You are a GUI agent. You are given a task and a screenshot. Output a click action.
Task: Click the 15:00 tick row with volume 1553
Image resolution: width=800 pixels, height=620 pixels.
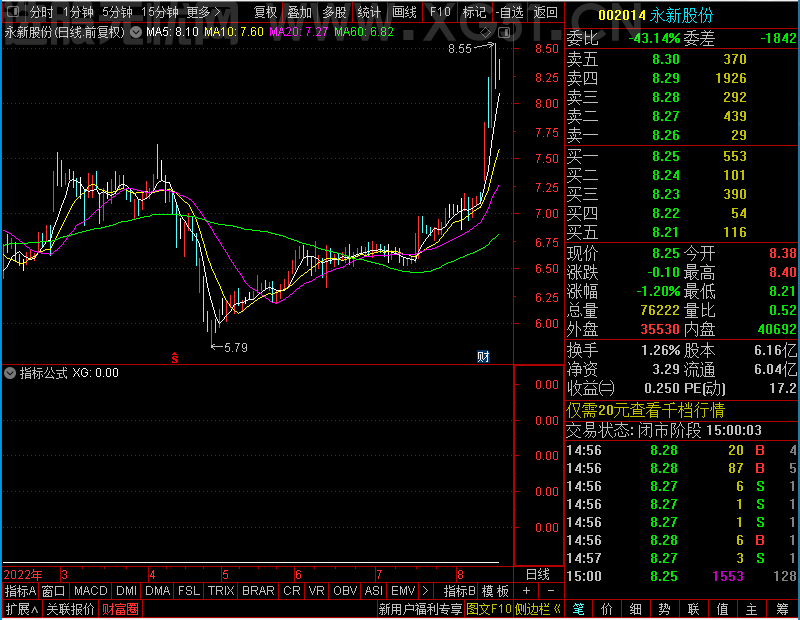681,576
